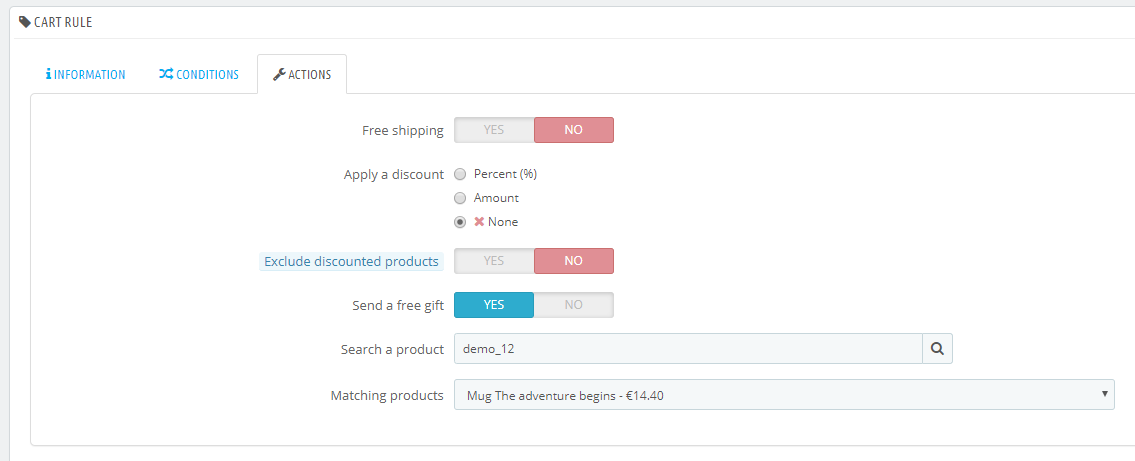Choose the Amount discount radio button

[461, 198]
